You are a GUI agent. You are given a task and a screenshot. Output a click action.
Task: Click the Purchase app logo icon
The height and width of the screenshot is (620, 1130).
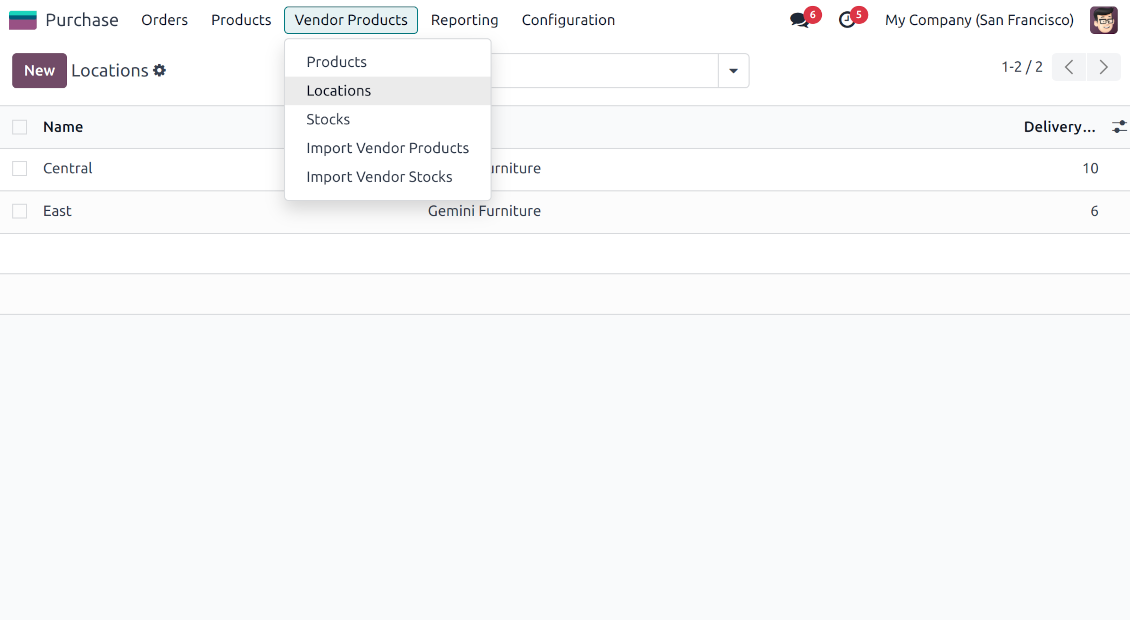22,19
